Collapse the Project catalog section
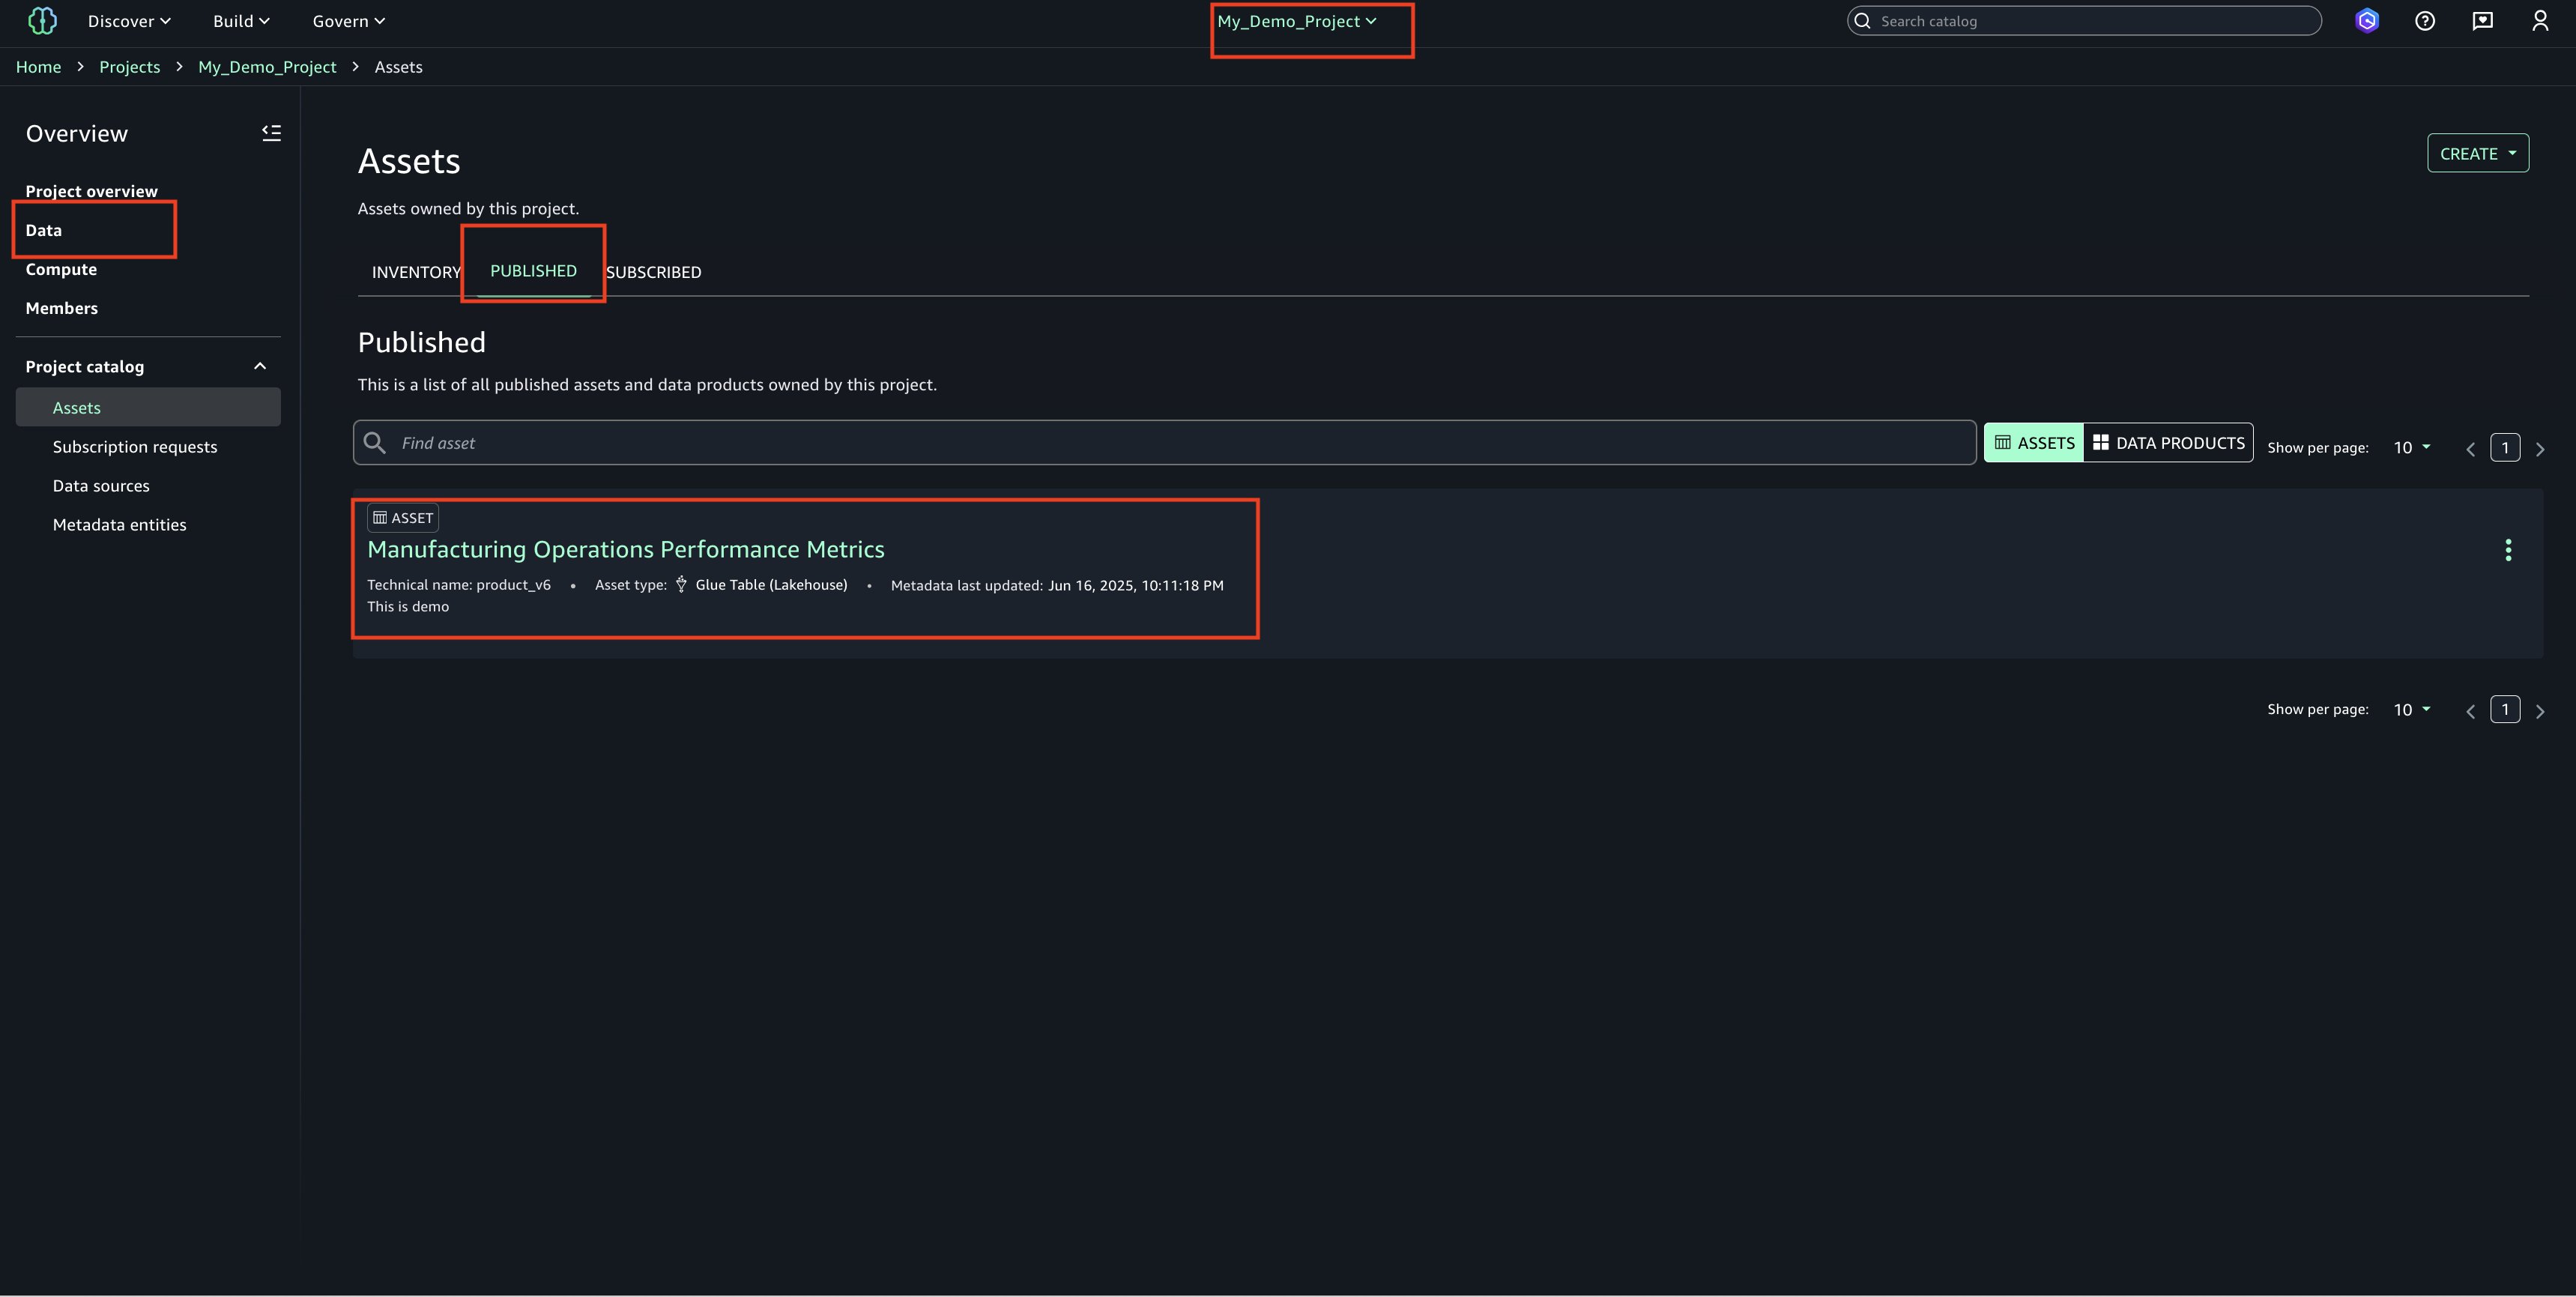The width and height of the screenshot is (2576, 1297). [x=260, y=366]
